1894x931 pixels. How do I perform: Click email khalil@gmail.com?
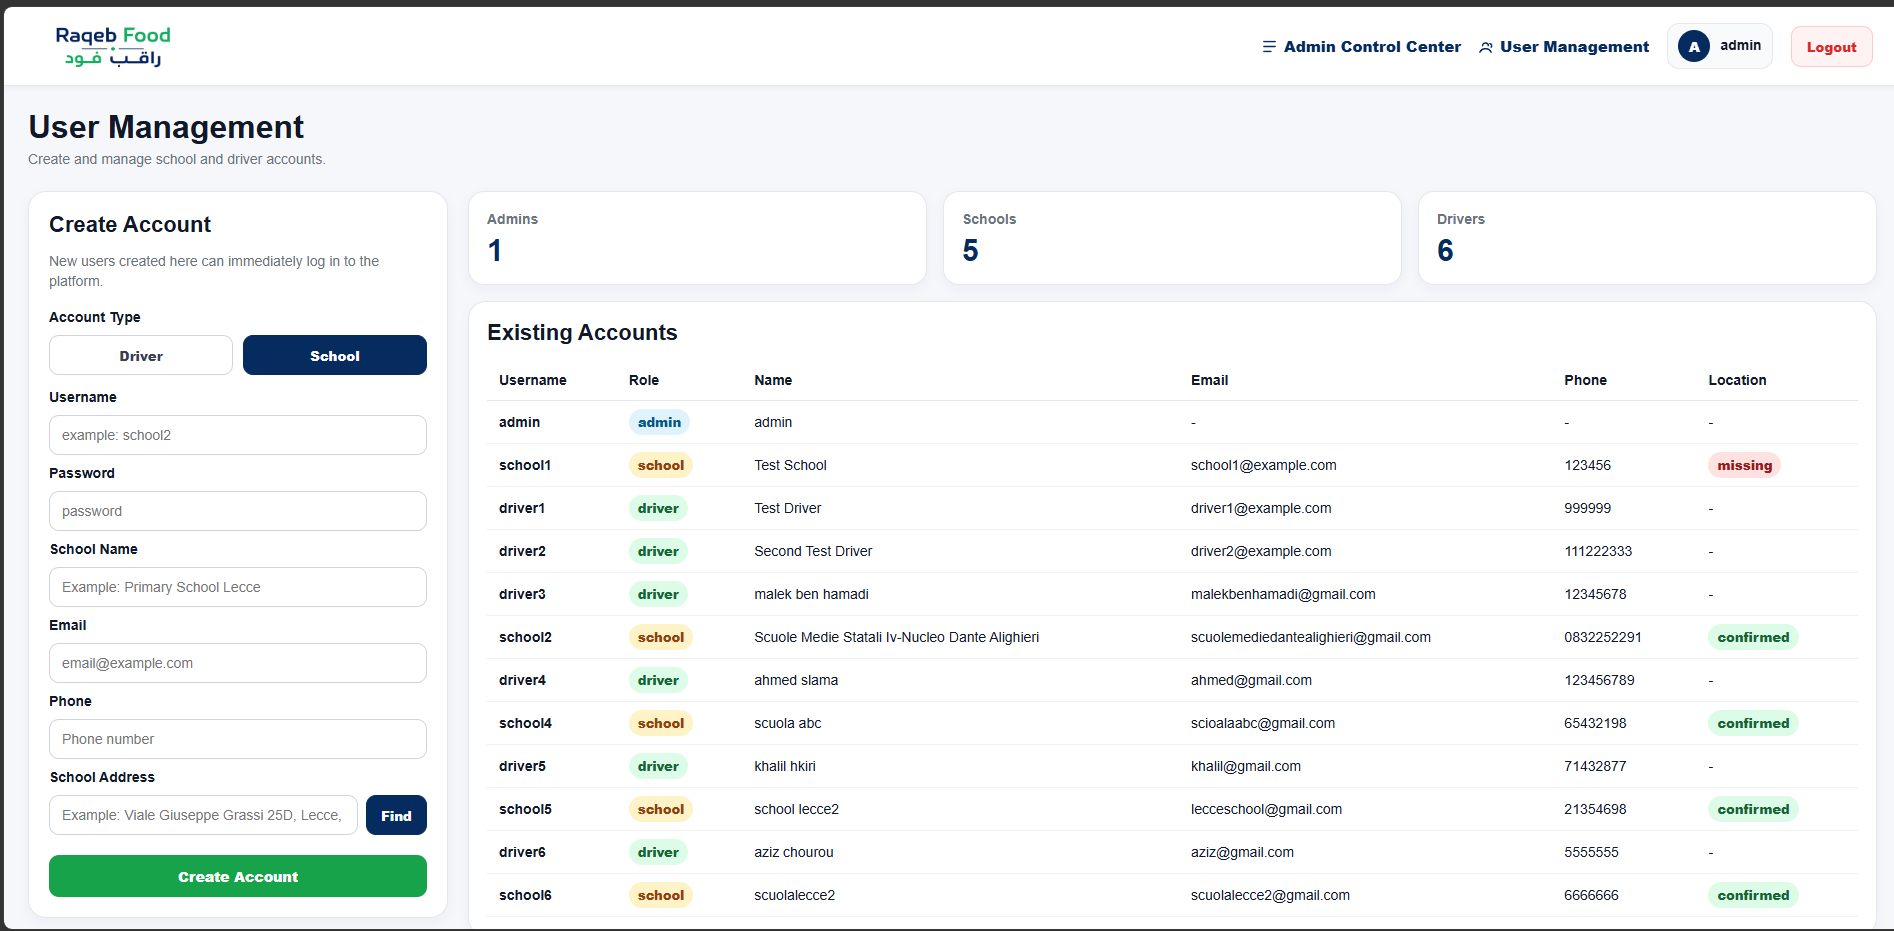pos(1246,766)
